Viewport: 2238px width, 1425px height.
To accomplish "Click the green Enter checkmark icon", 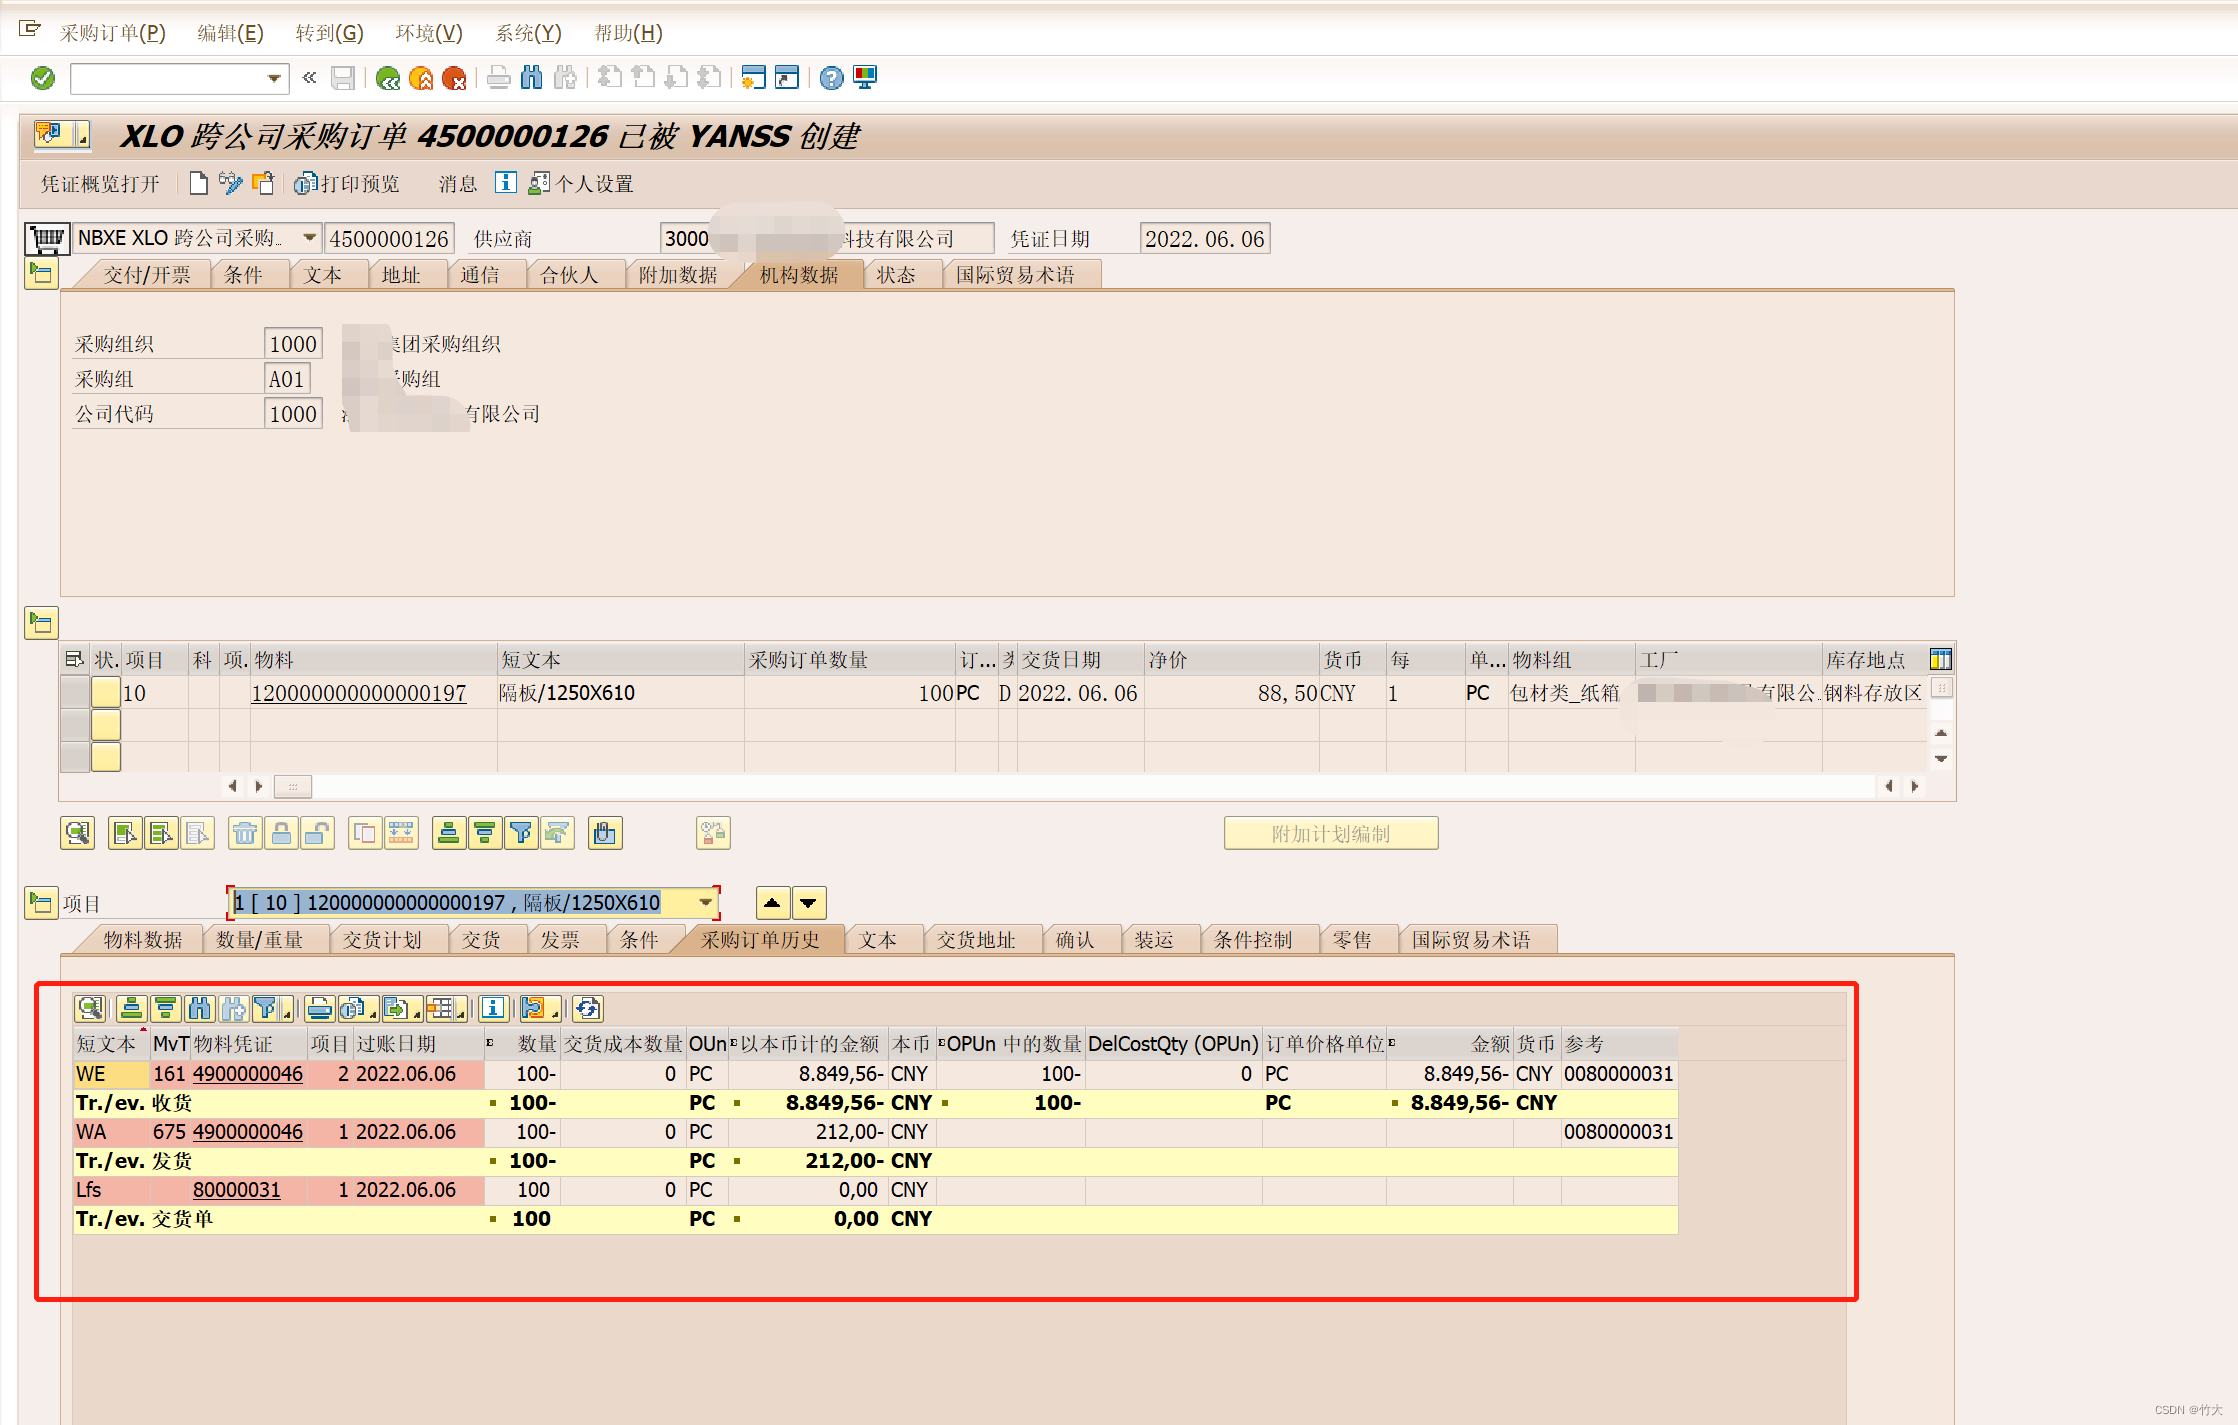I will click(43, 78).
